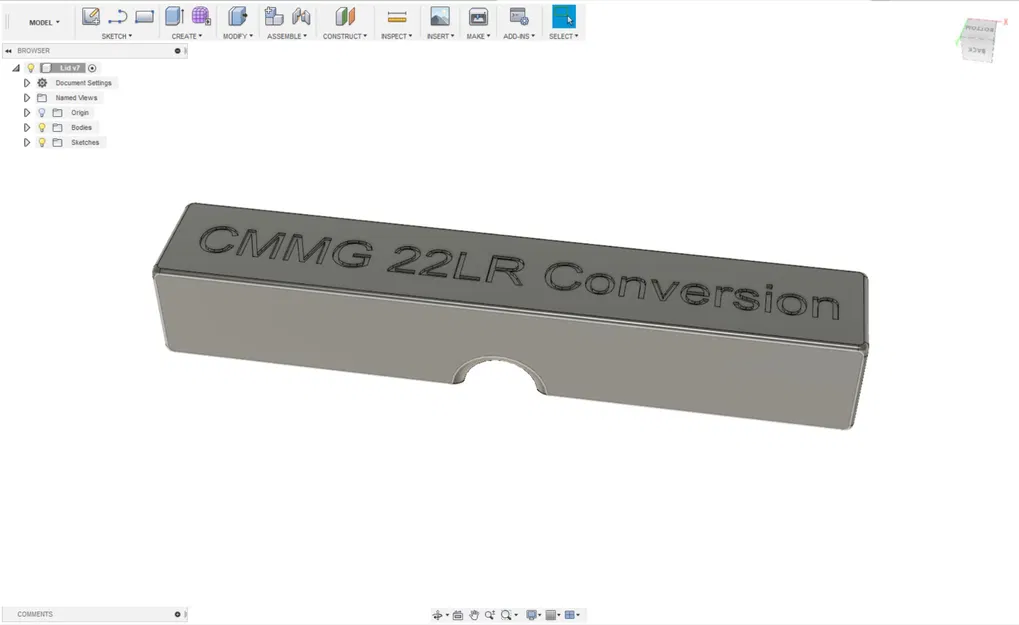The image size is (1019, 625).
Task: Open the Display Settings dropdown
Action: click(x=533, y=614)
